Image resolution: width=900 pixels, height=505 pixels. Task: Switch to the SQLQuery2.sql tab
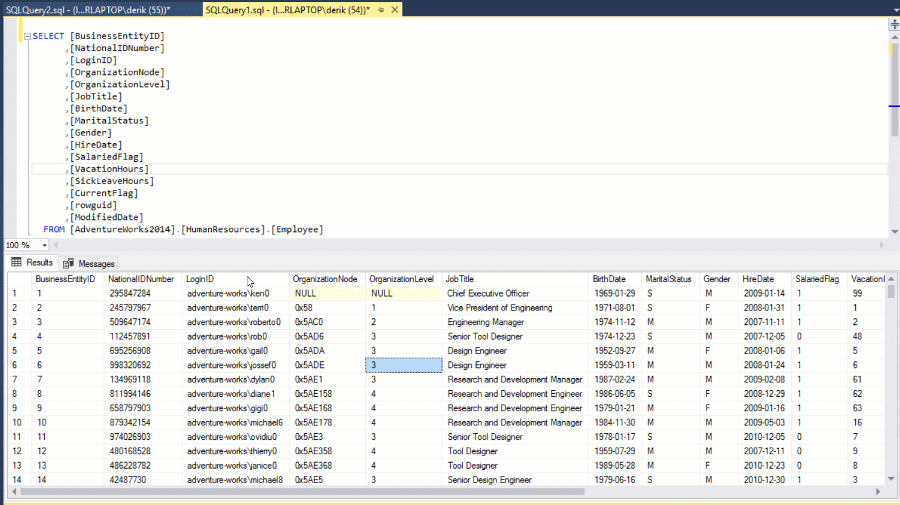(87, 9)
